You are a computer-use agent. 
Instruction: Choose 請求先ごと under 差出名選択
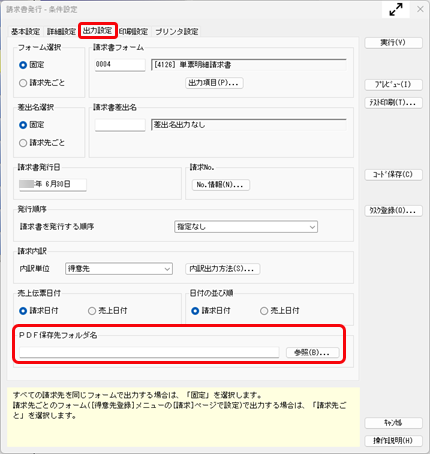pos(42,143)
